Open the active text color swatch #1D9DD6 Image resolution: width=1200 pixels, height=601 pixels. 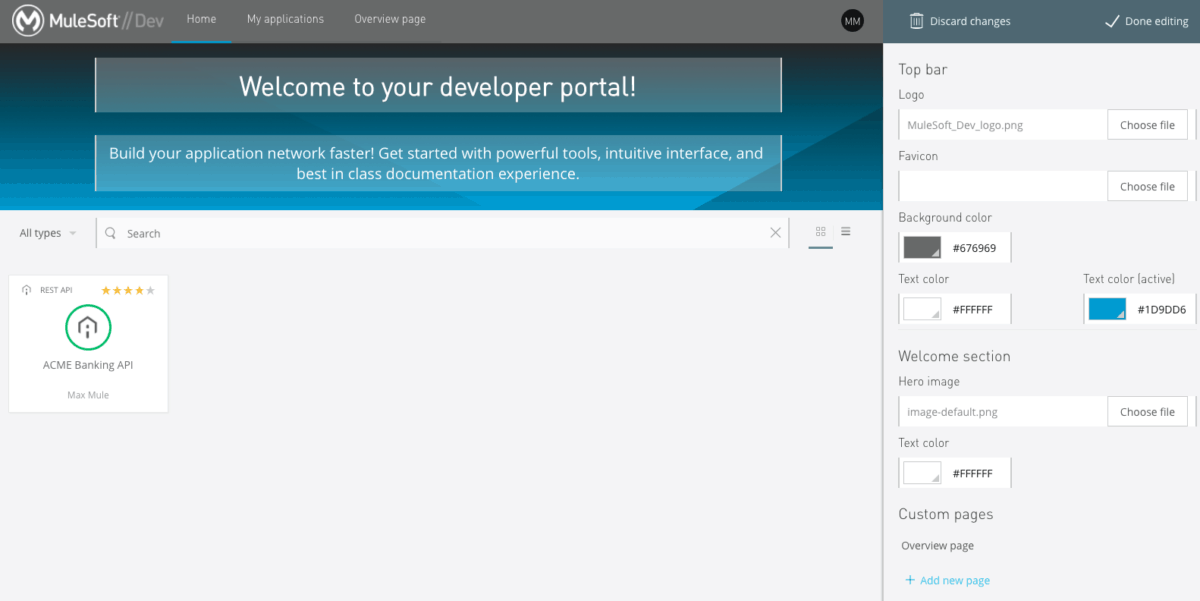tap(1106, 308)
